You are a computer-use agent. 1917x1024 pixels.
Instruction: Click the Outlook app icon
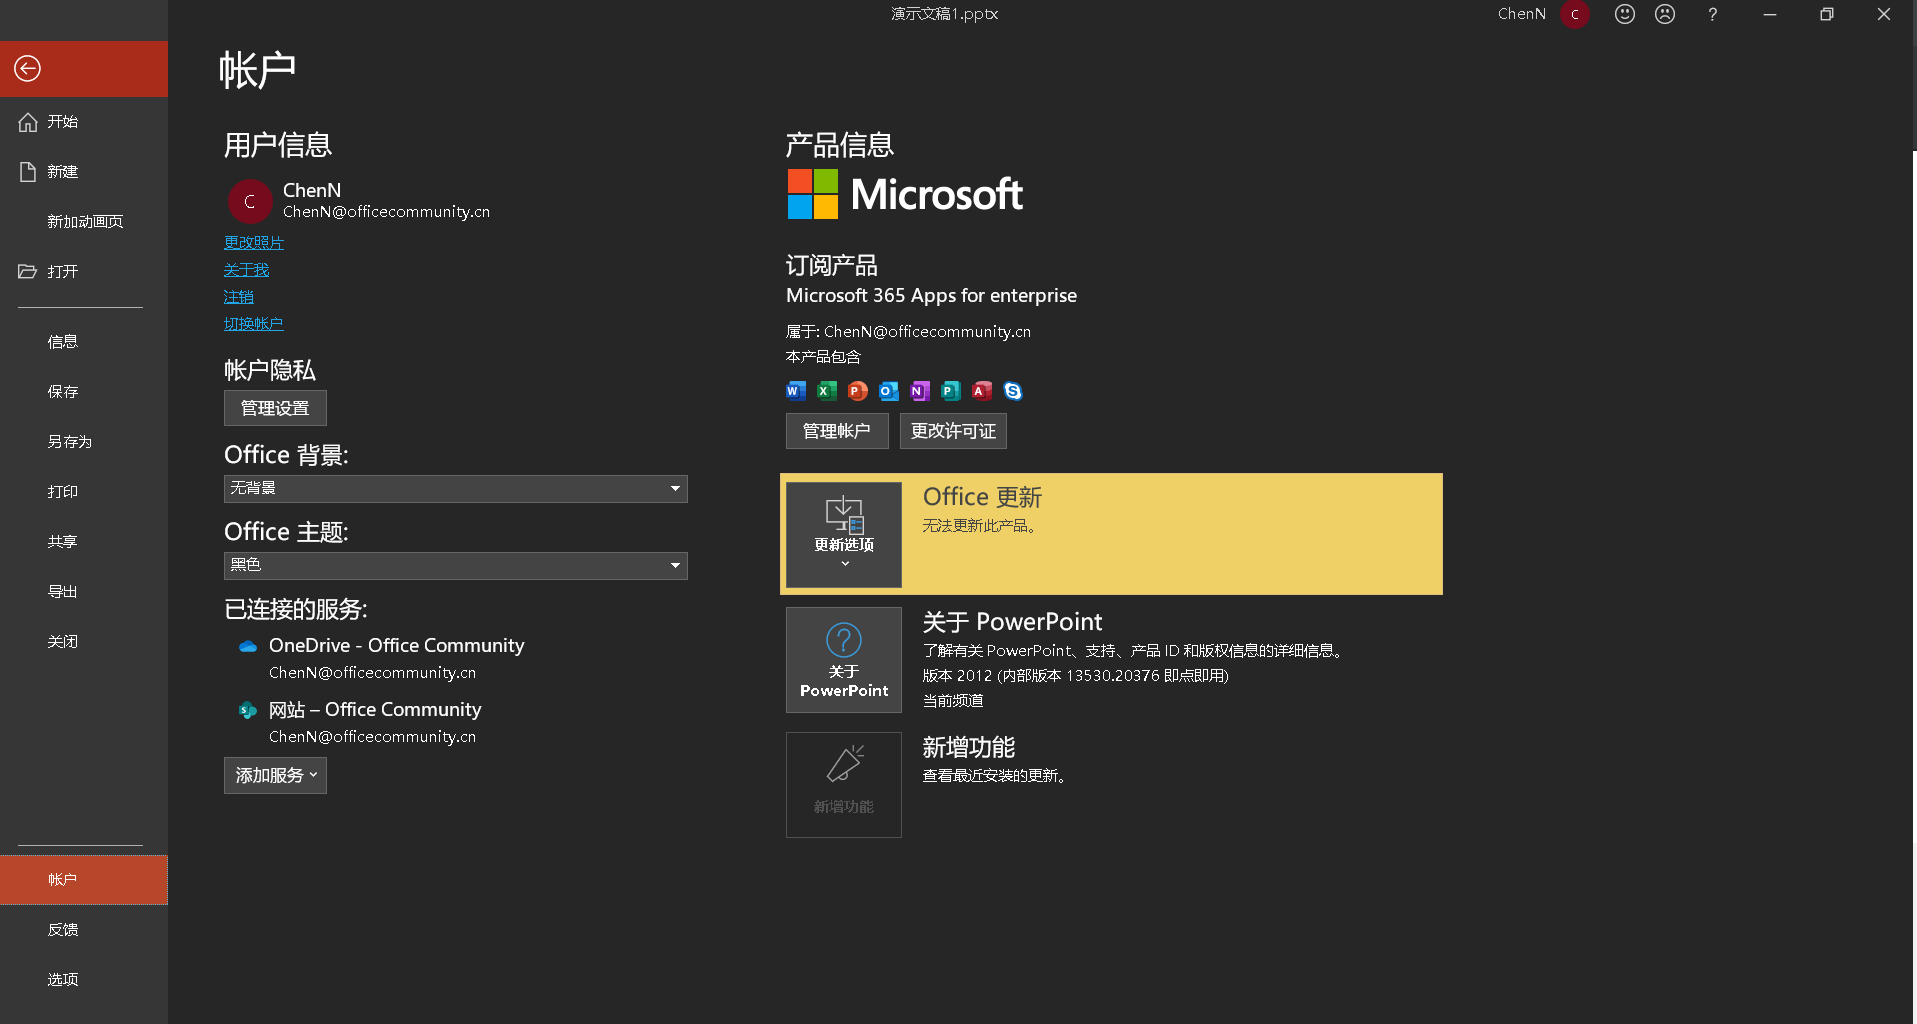coord(889,391)
